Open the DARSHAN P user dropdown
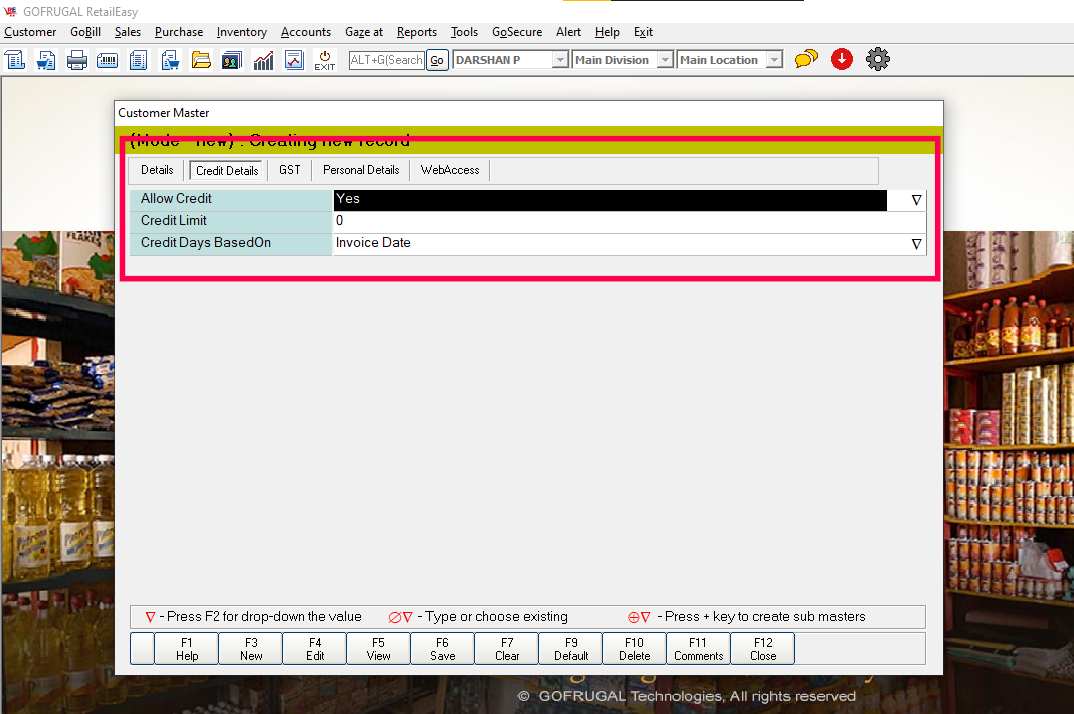This screenshot has width=1074, height=714. click(560, 60)
